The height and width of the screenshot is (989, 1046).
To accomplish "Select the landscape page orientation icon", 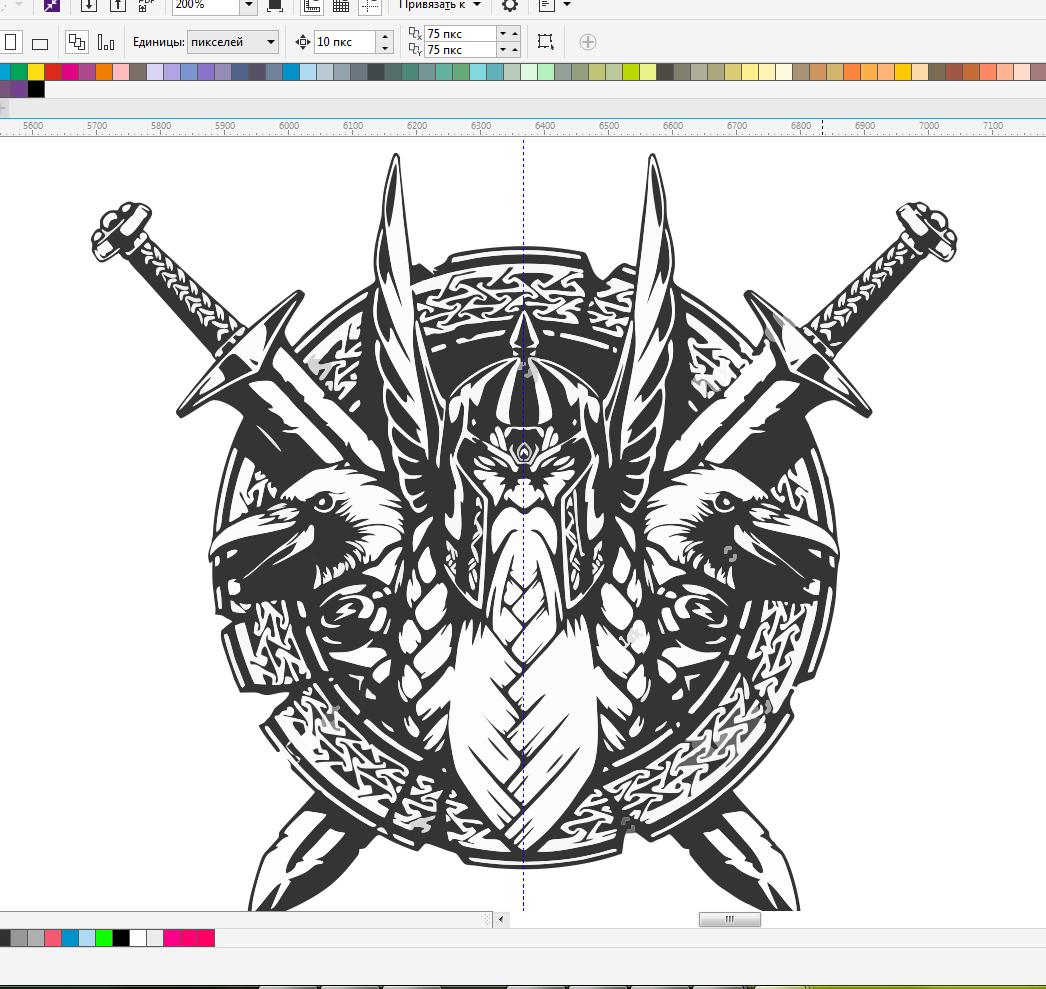I will pos(40,43).
